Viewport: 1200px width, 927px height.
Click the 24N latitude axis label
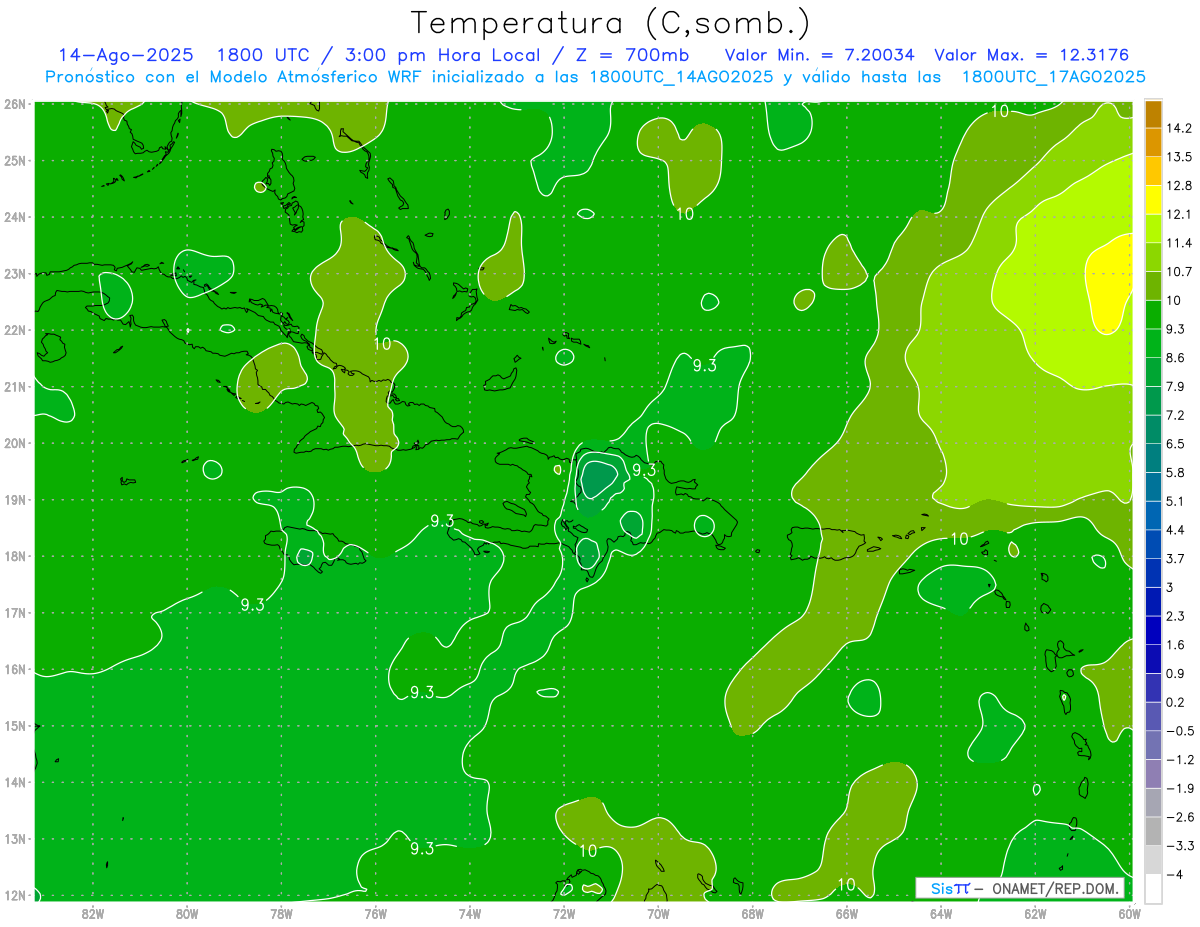(15, 217)
